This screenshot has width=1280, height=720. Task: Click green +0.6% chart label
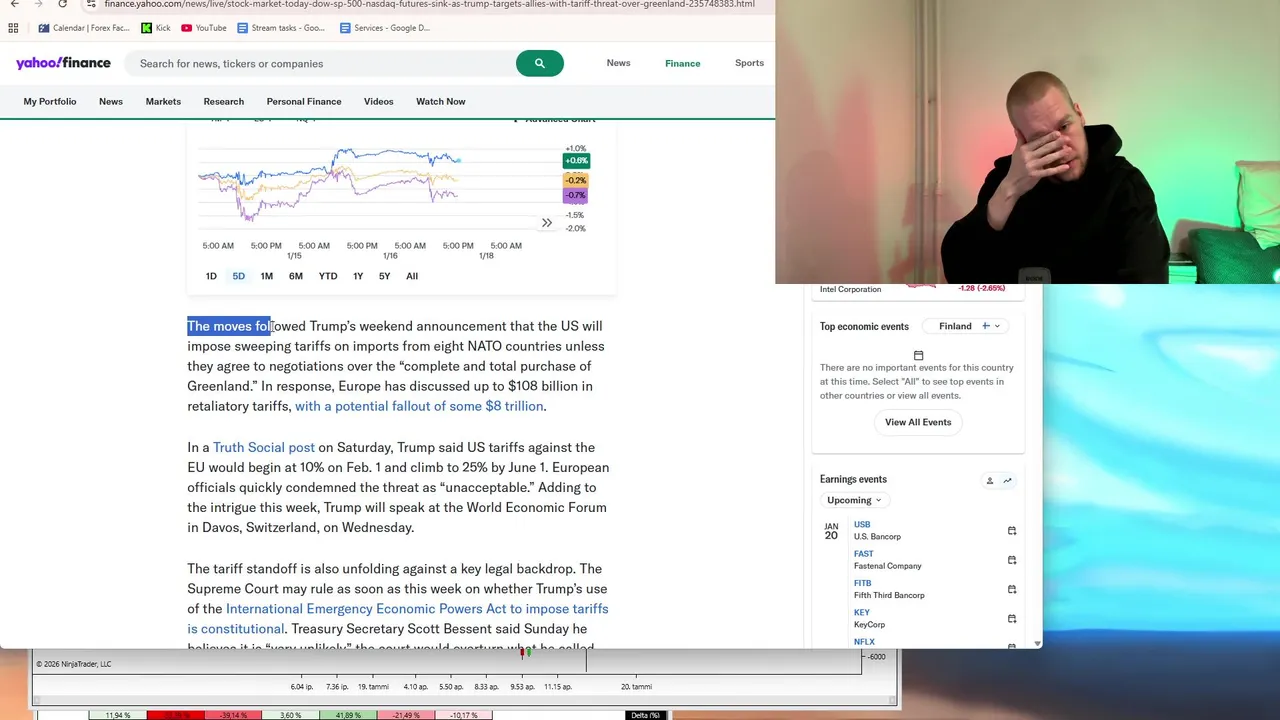[576, 160]
